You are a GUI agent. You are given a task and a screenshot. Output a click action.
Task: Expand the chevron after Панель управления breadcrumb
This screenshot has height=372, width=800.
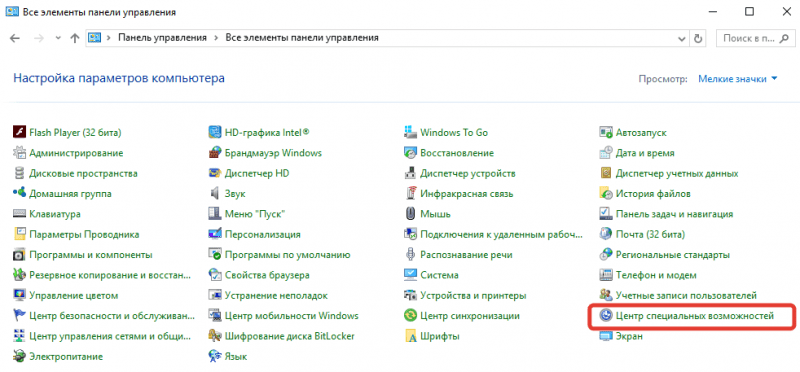pyautogui.click(x=216, y=38)
